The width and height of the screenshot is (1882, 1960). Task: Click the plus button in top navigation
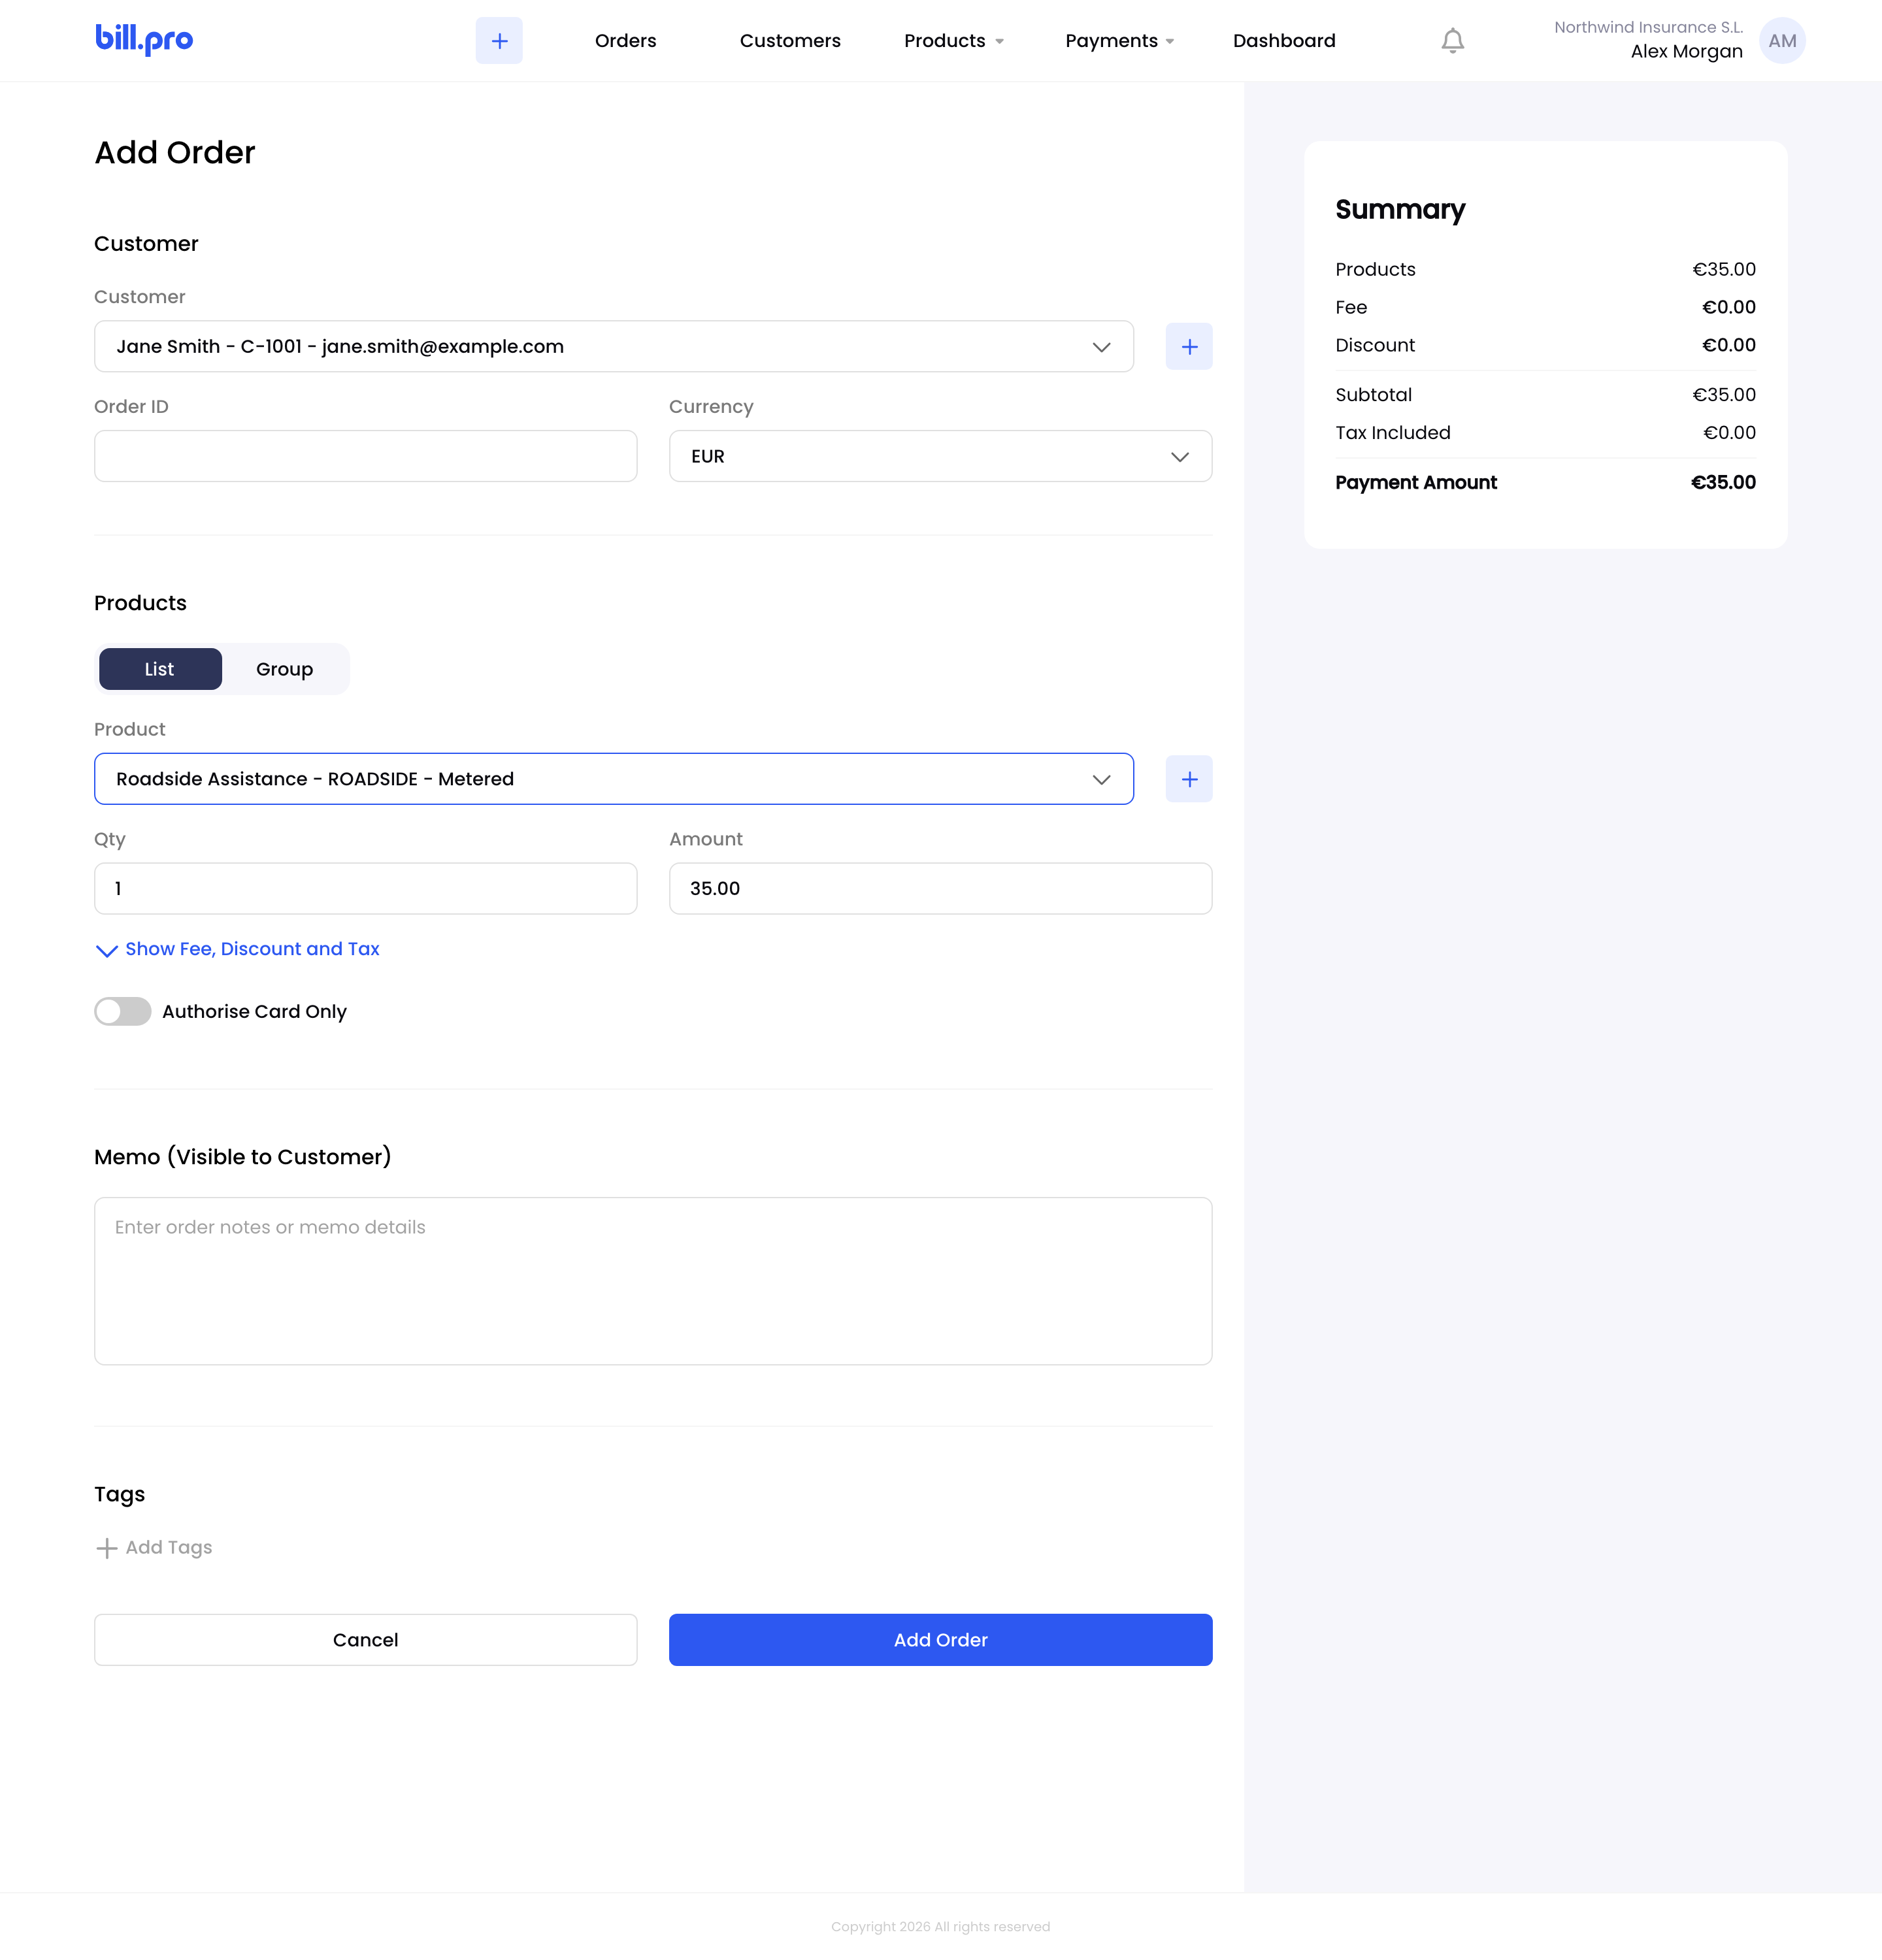499,41
